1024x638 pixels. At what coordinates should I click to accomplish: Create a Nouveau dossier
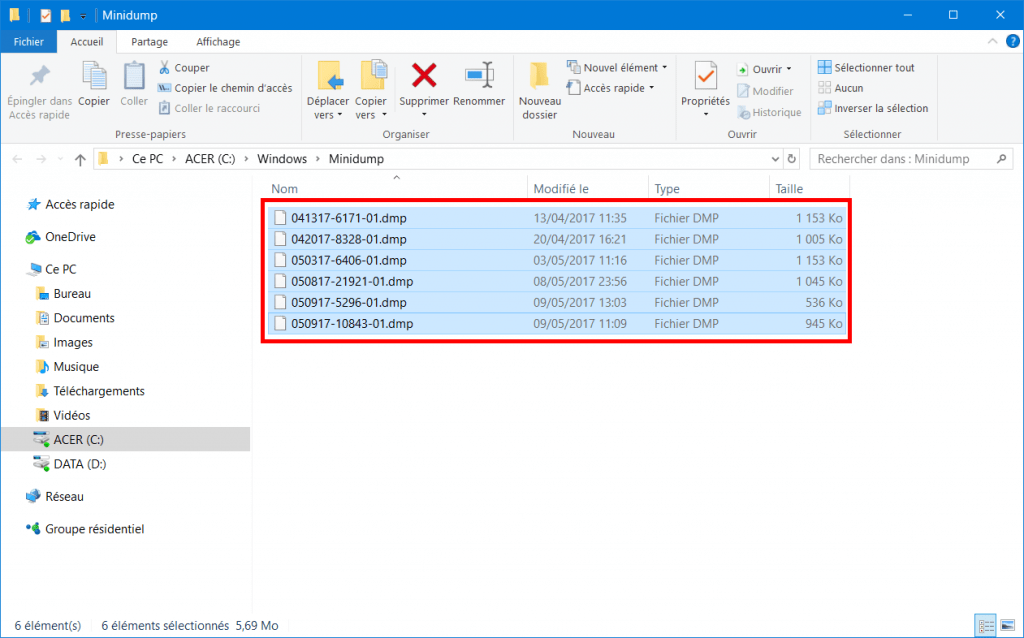click(539, 90)
